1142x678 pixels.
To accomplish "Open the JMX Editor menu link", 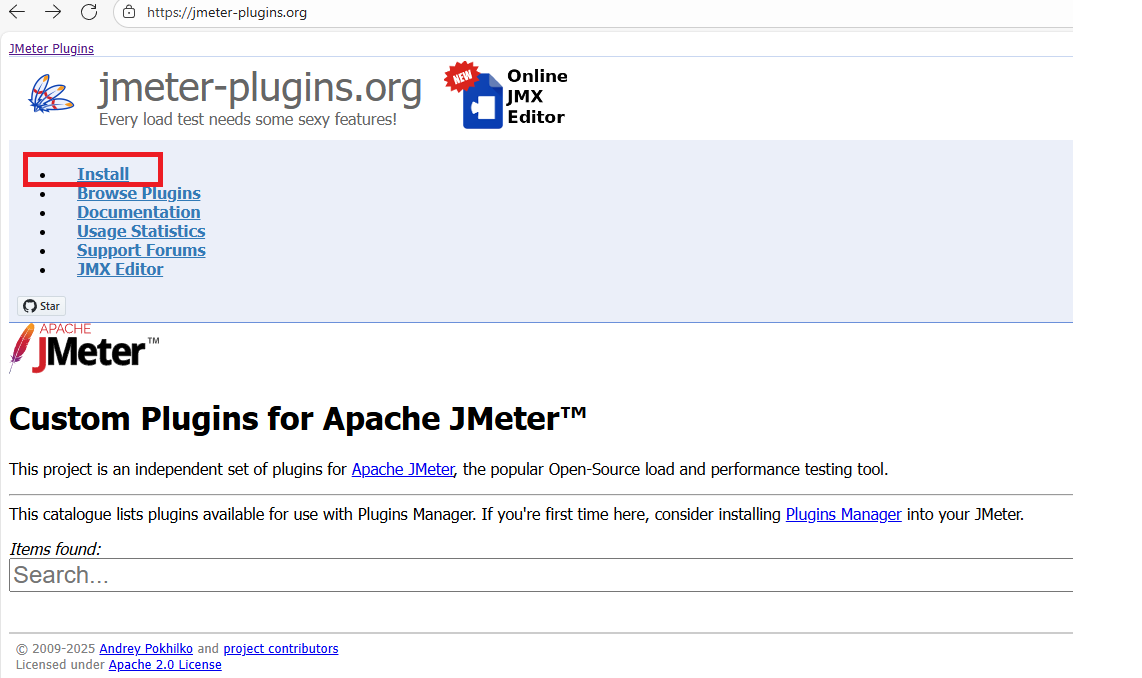I will click(120, 269).
